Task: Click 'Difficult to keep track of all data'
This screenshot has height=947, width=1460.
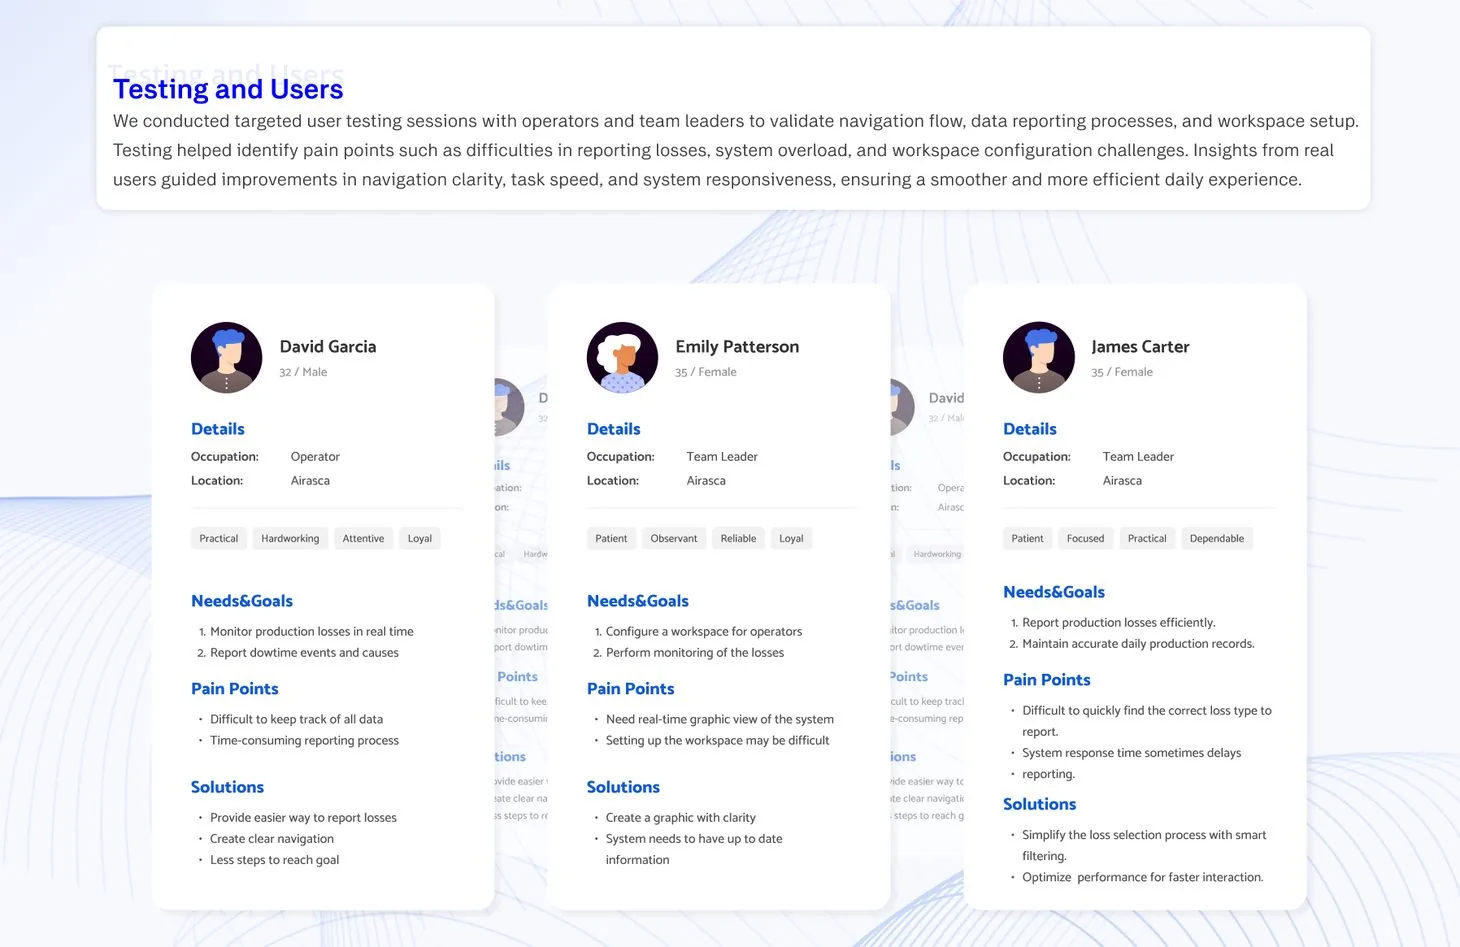Action: [296, 719]
